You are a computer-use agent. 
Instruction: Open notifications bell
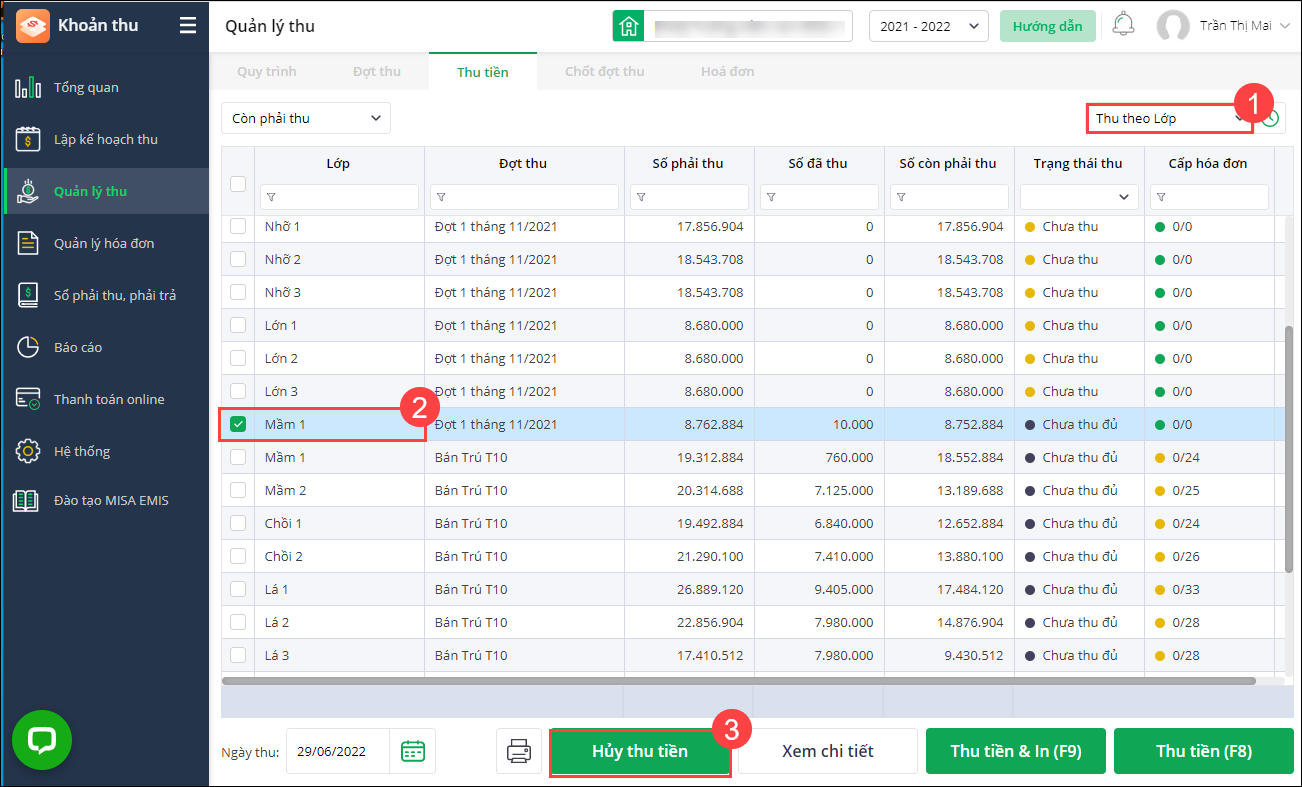[1124, 25]
